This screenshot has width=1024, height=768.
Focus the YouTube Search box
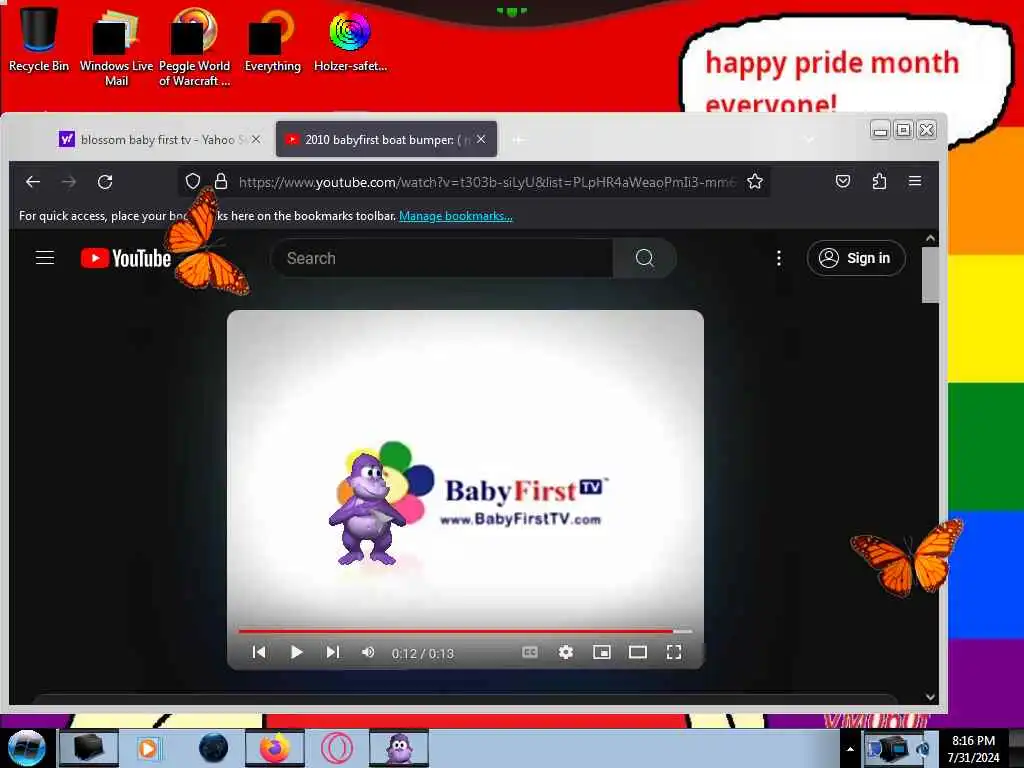click(x=441, y=258)
